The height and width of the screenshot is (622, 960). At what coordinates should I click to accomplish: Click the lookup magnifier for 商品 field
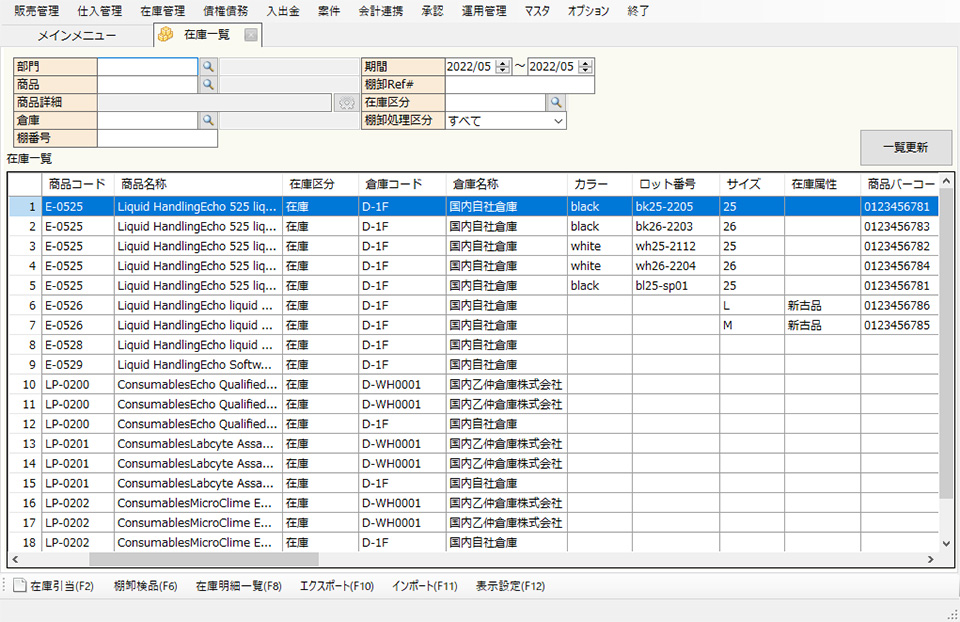pyautogui.click(x=208, y=85)
